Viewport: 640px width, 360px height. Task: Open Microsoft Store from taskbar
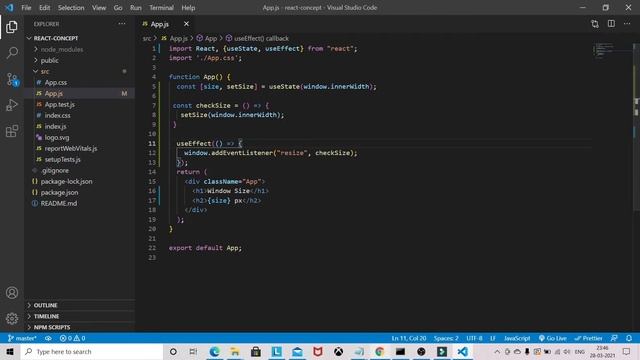256,351
